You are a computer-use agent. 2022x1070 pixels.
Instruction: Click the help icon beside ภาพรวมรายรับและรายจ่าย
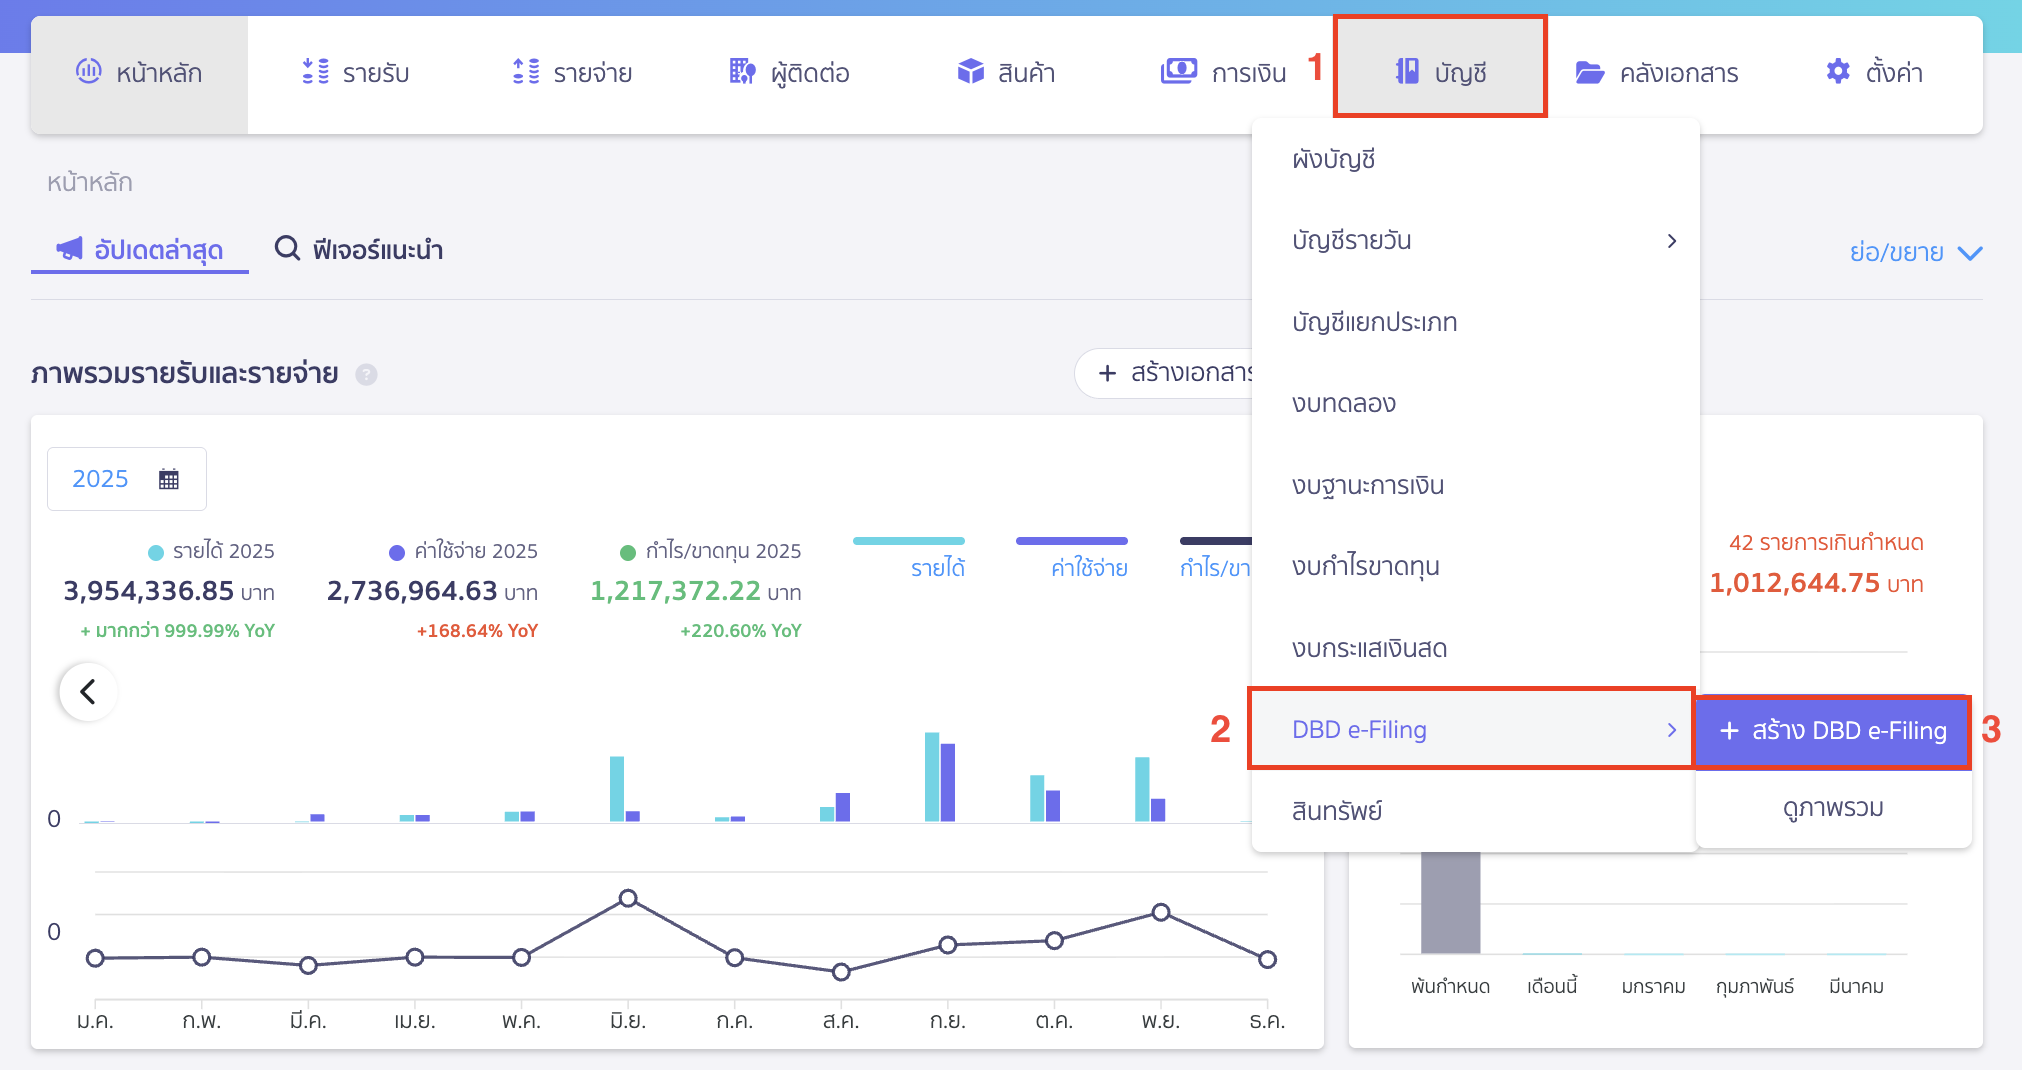coord(367,375)
